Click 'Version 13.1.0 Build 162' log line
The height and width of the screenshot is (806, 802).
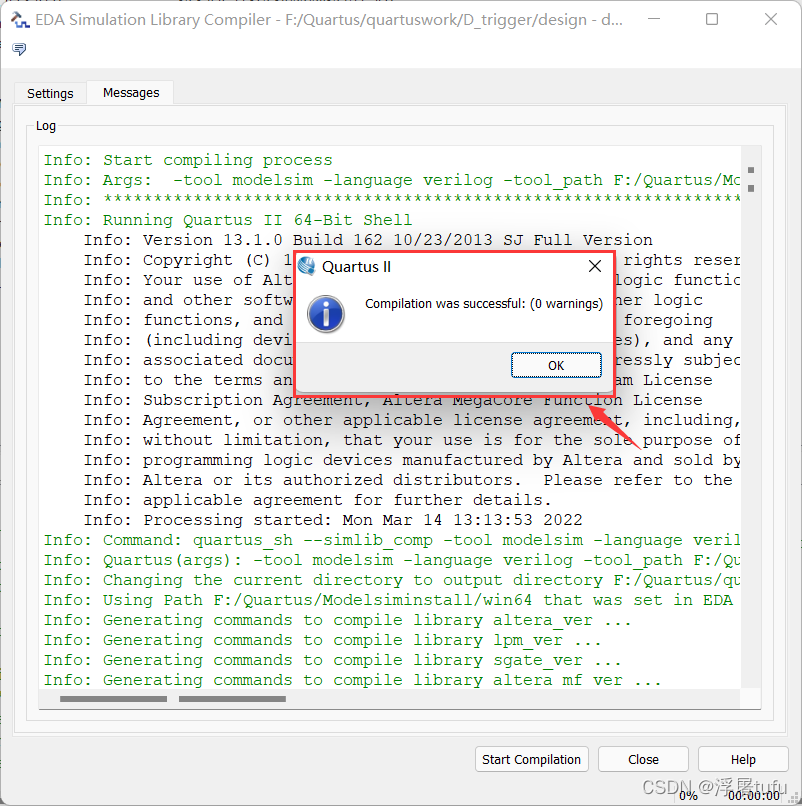[368, 240]
